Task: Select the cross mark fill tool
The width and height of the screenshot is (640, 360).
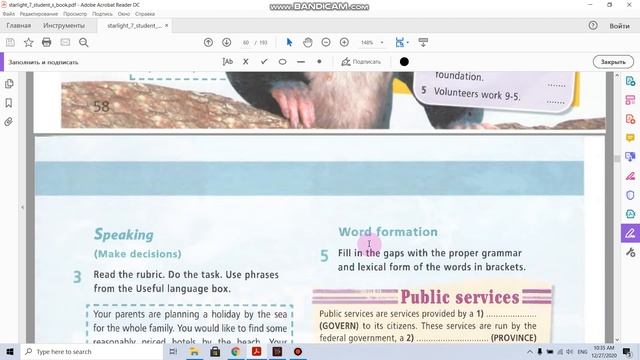Action: [246, 62]
